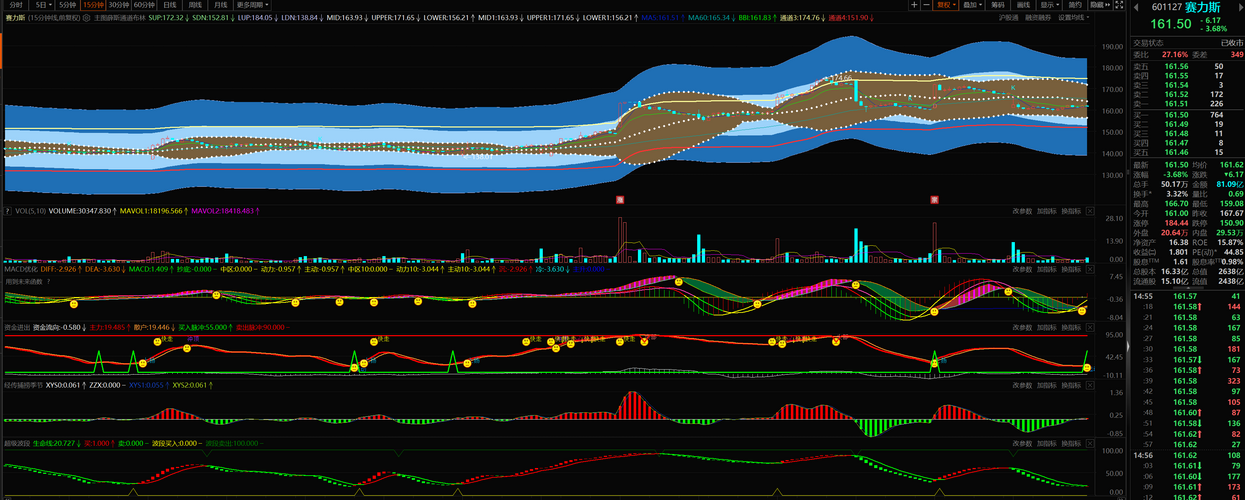Screen dimensions: 1245x500
Task: Close the MACD优化 indicator panel
Action: coord(1090,268)
